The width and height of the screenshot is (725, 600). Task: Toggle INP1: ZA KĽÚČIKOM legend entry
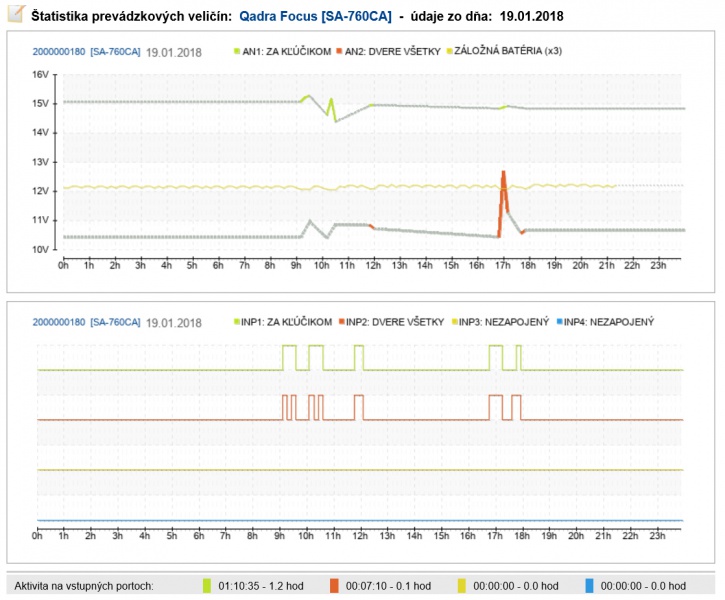[x=283, y=322]
